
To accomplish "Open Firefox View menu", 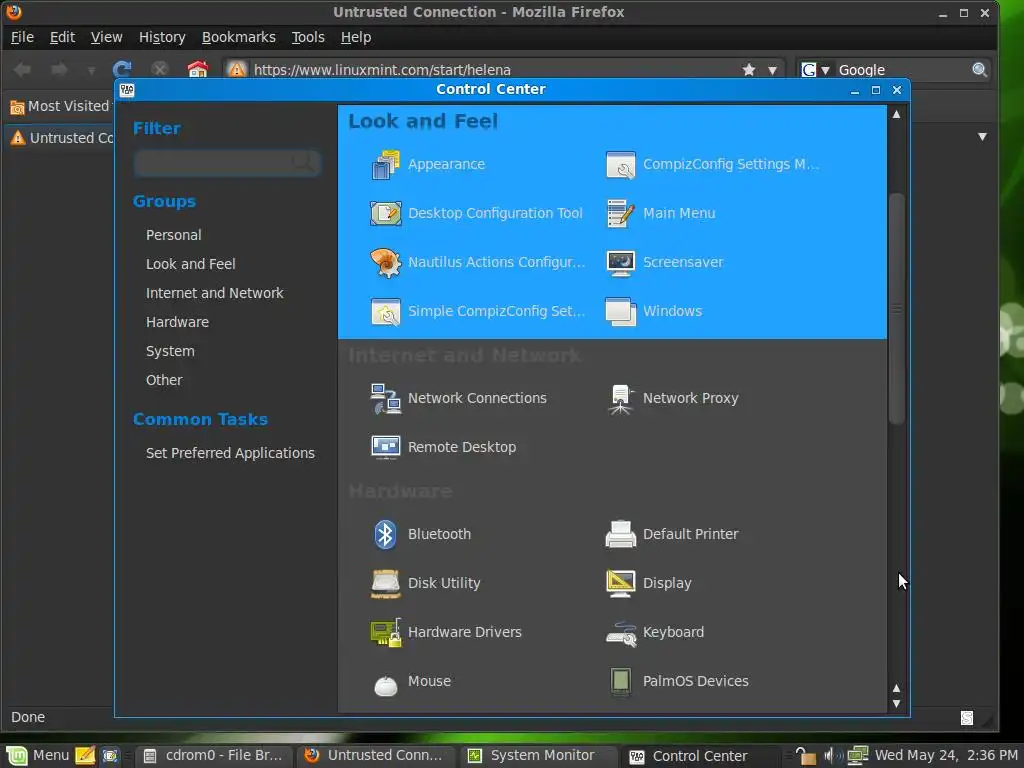I will [x=106, y=37].
